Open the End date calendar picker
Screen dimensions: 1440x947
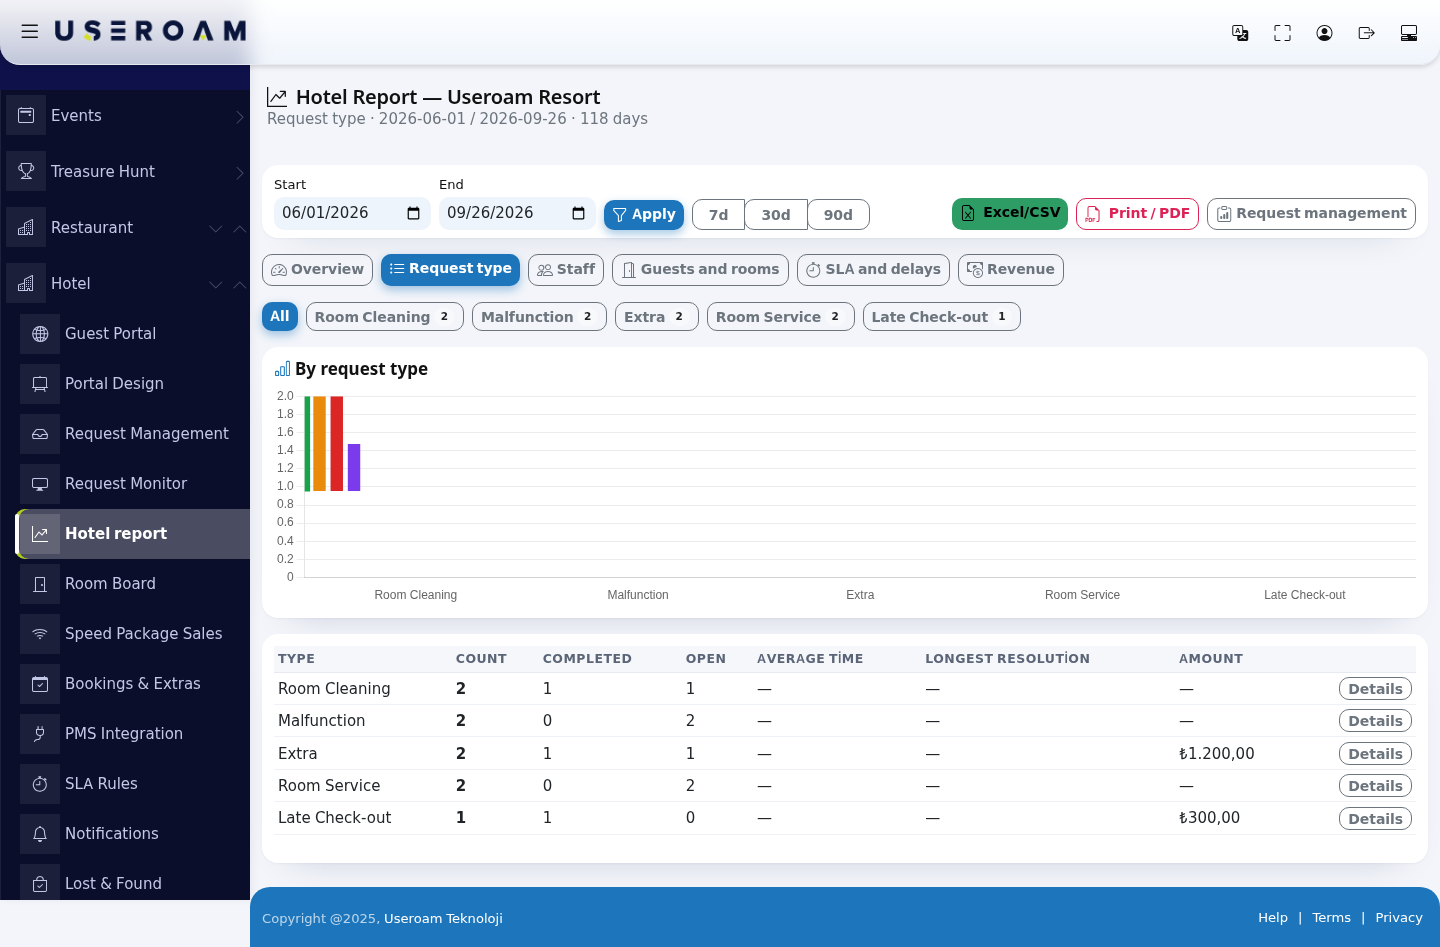(578, 213)
